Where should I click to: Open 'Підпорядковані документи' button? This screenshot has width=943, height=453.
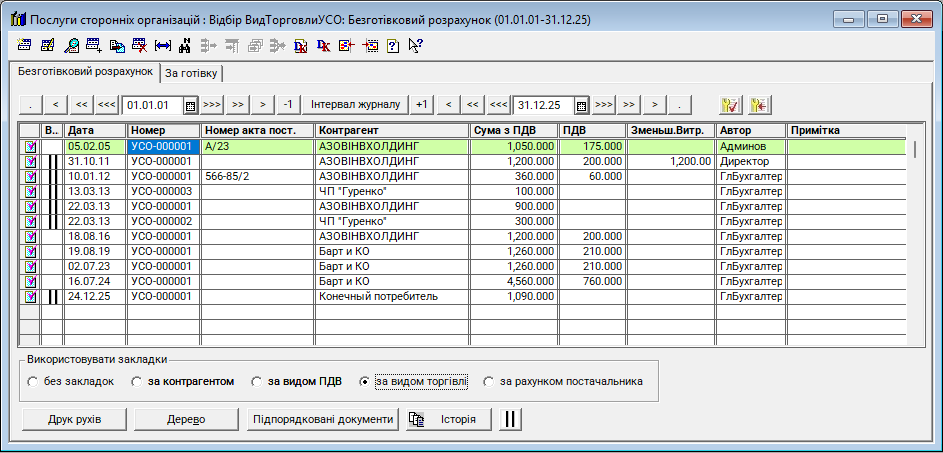(x=322, y=419)
